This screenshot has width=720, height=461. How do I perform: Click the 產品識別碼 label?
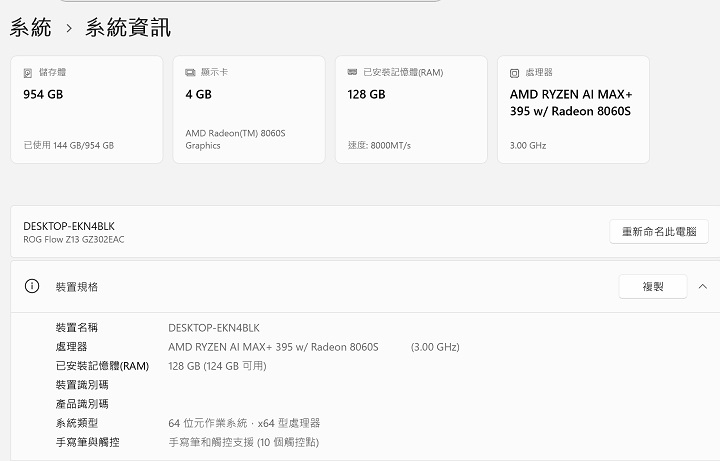pos(82,404)
